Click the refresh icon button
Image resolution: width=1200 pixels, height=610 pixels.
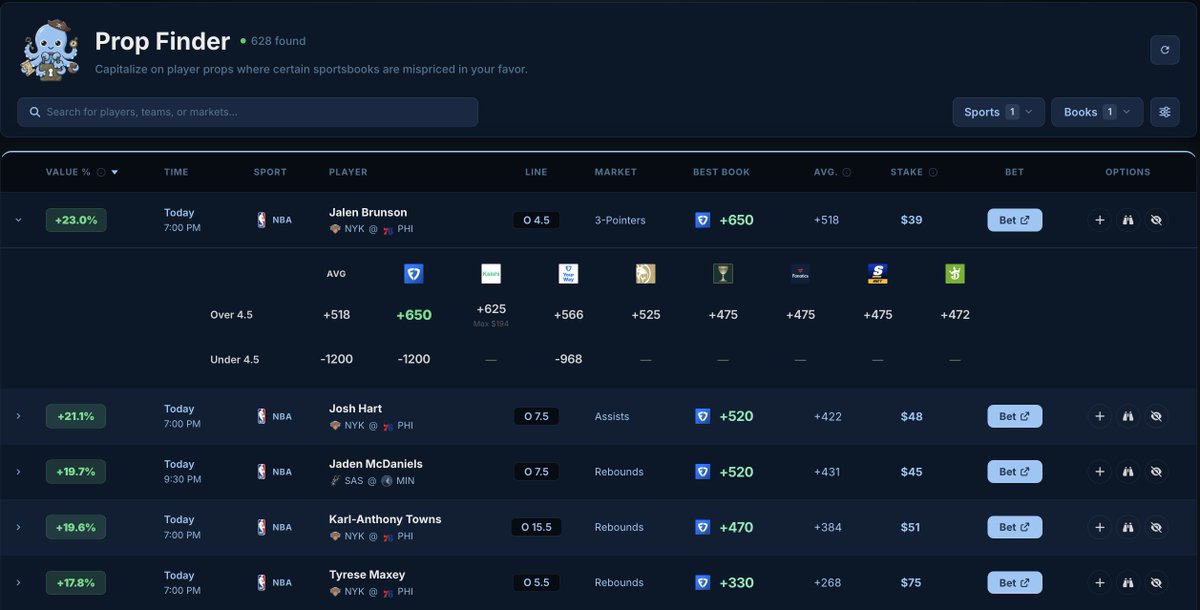click(1165, 50)
